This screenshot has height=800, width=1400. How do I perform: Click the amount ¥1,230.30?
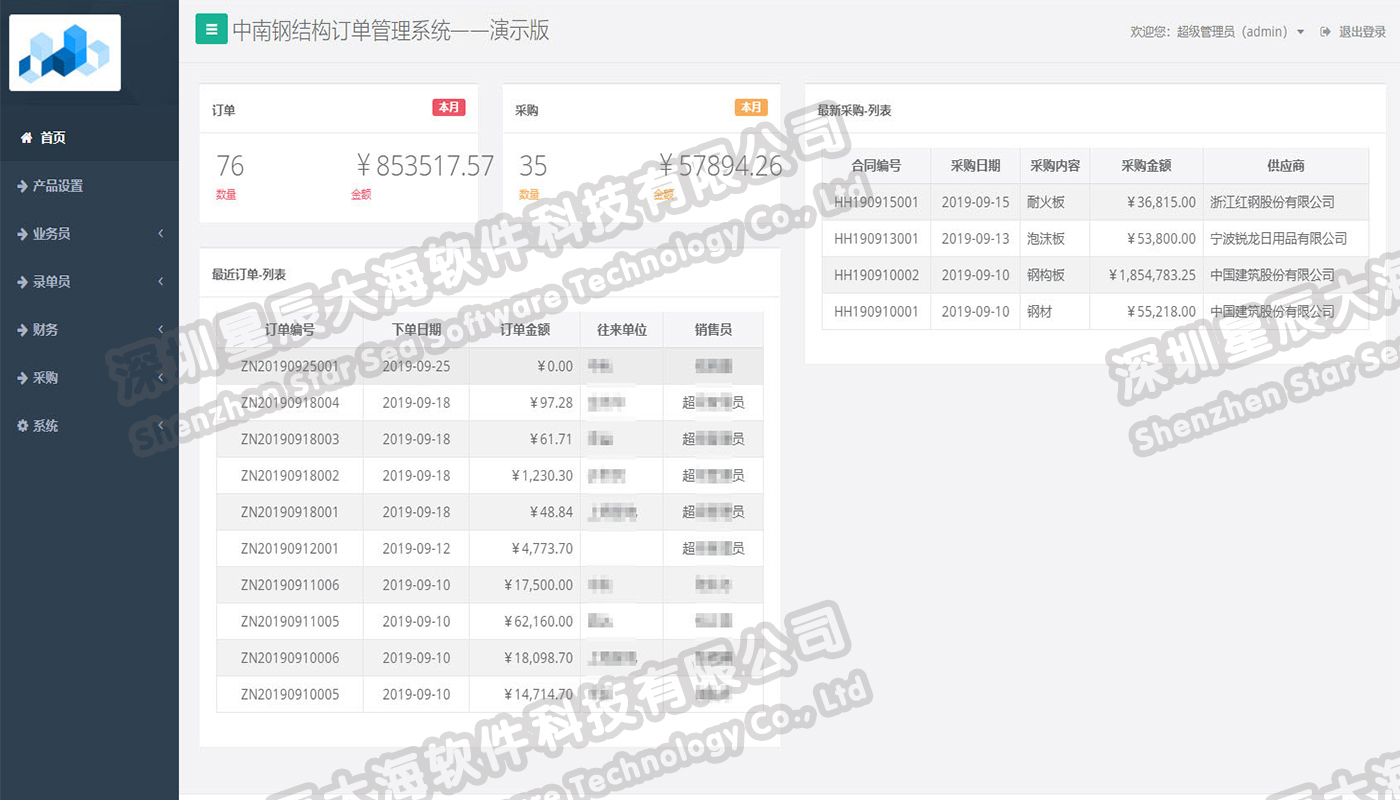542,476
